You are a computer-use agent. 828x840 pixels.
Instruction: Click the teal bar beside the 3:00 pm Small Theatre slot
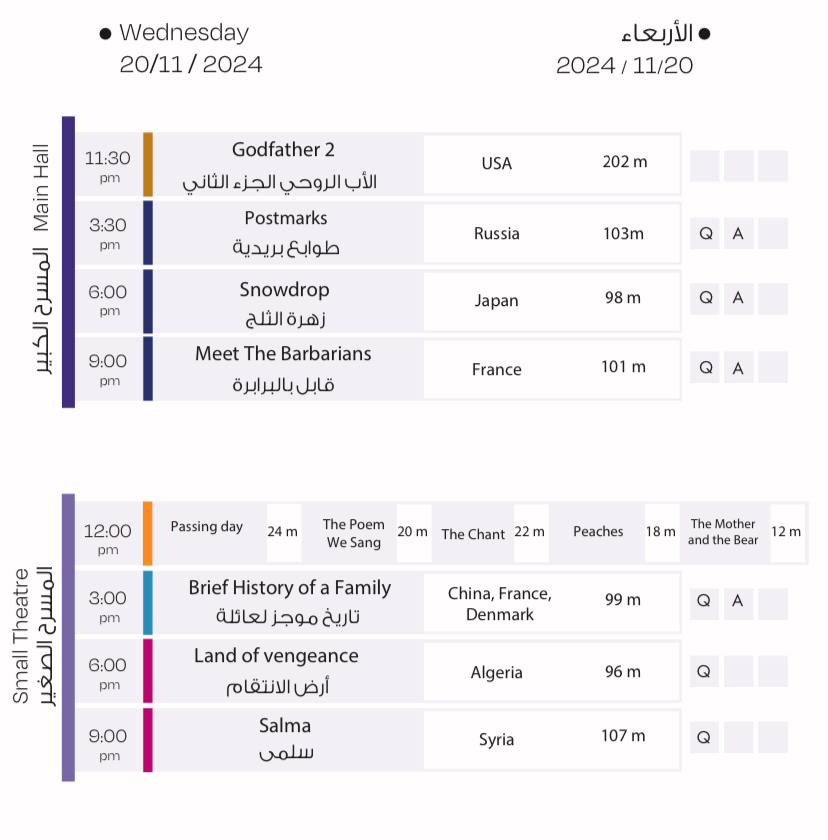pyautogui.click(x=148, y=602)
